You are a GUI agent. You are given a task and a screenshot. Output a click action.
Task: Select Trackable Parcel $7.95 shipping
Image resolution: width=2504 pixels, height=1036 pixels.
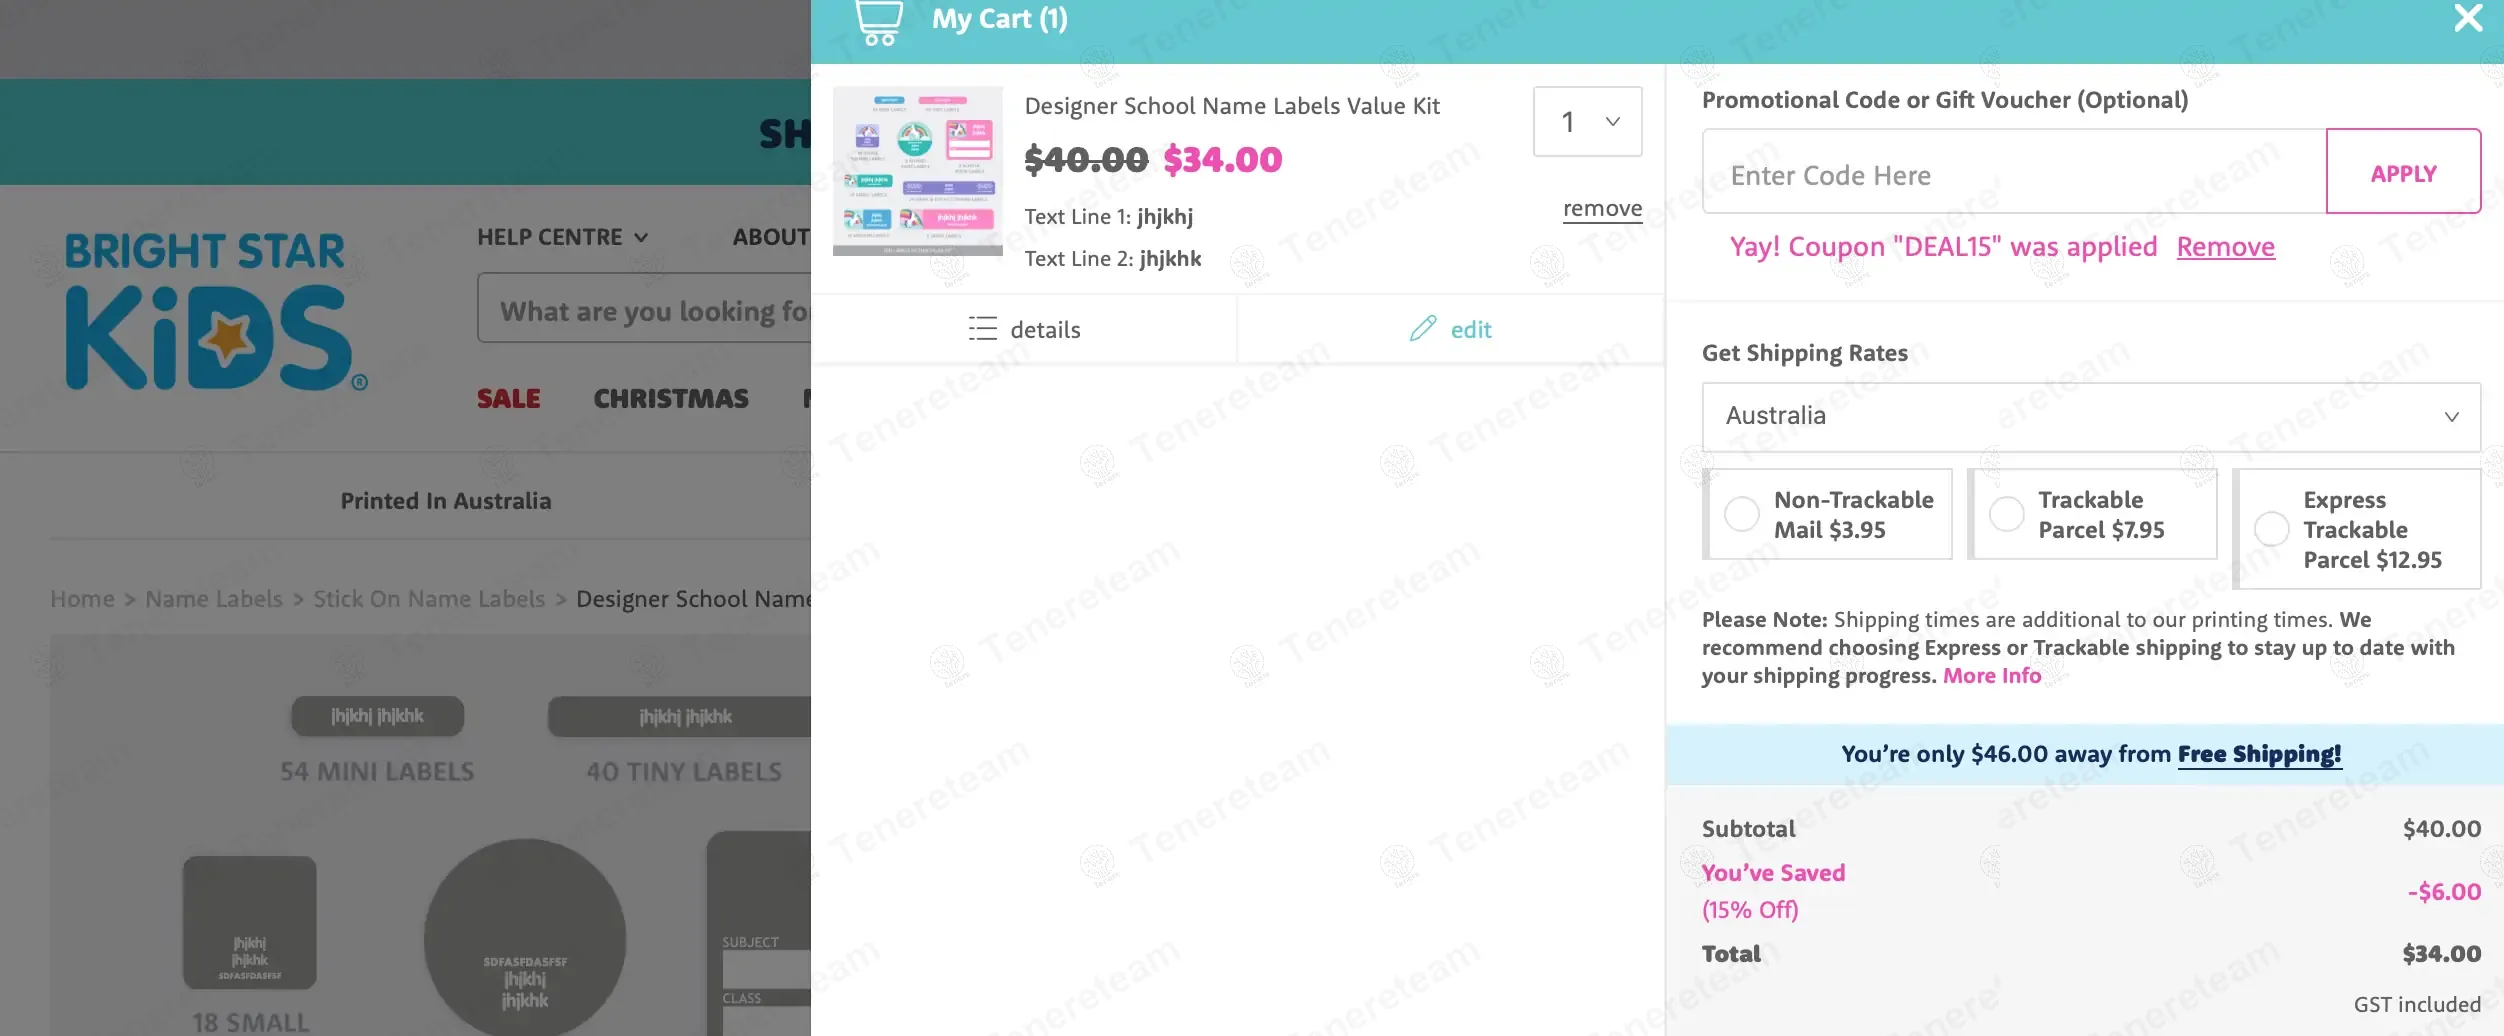pos(2006,514)
